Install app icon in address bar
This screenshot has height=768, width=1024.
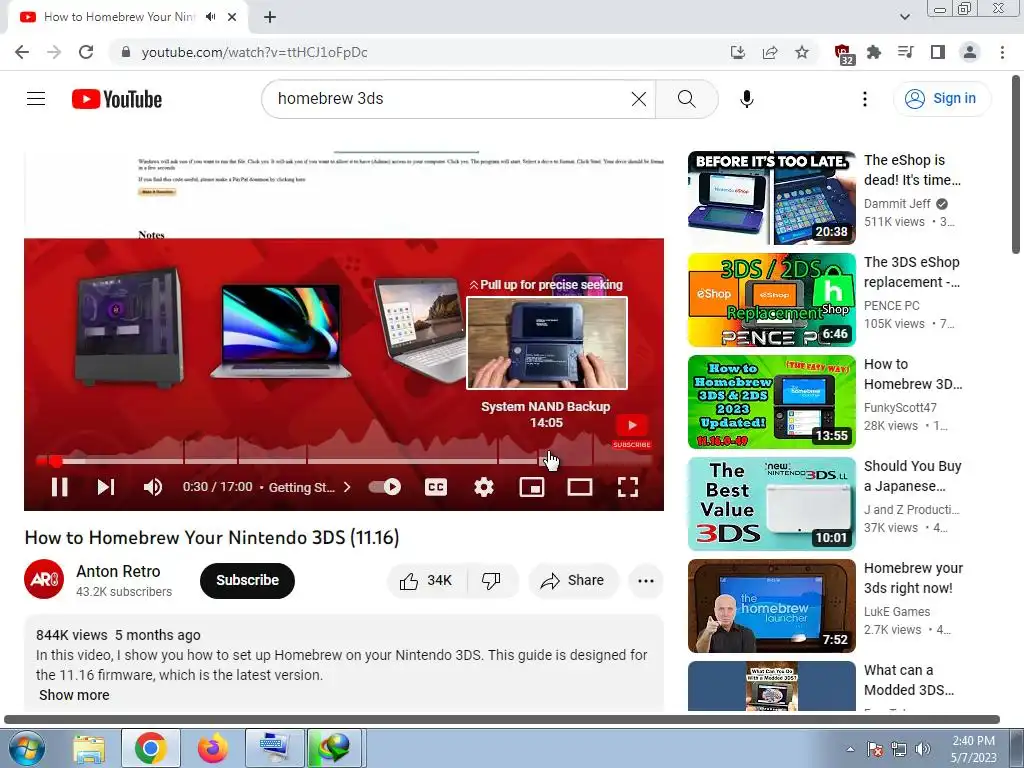(x=738, y=52)
